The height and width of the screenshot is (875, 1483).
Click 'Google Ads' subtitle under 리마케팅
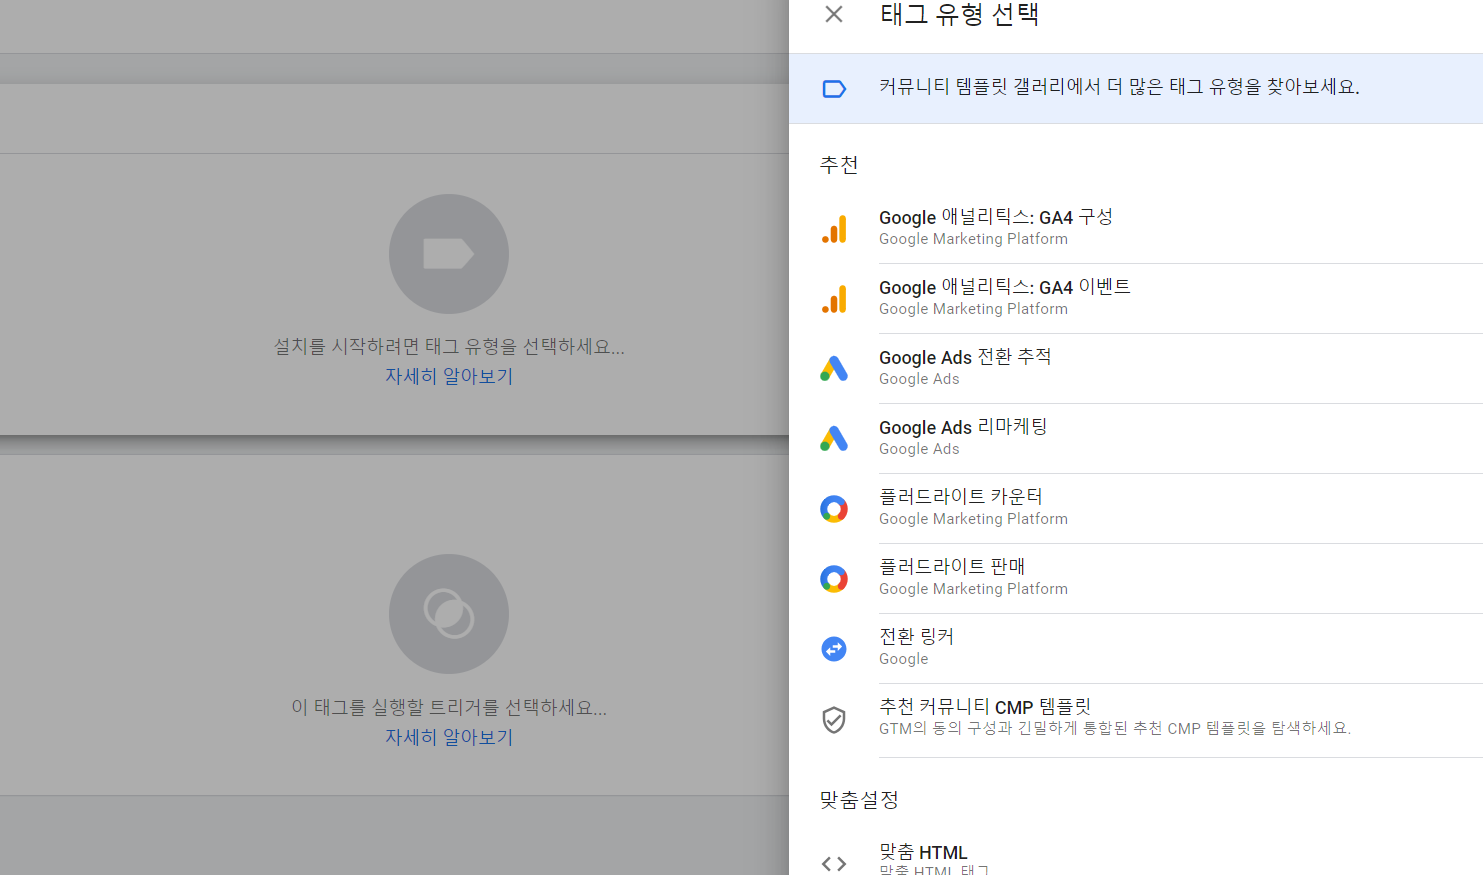tap(919, 449)
